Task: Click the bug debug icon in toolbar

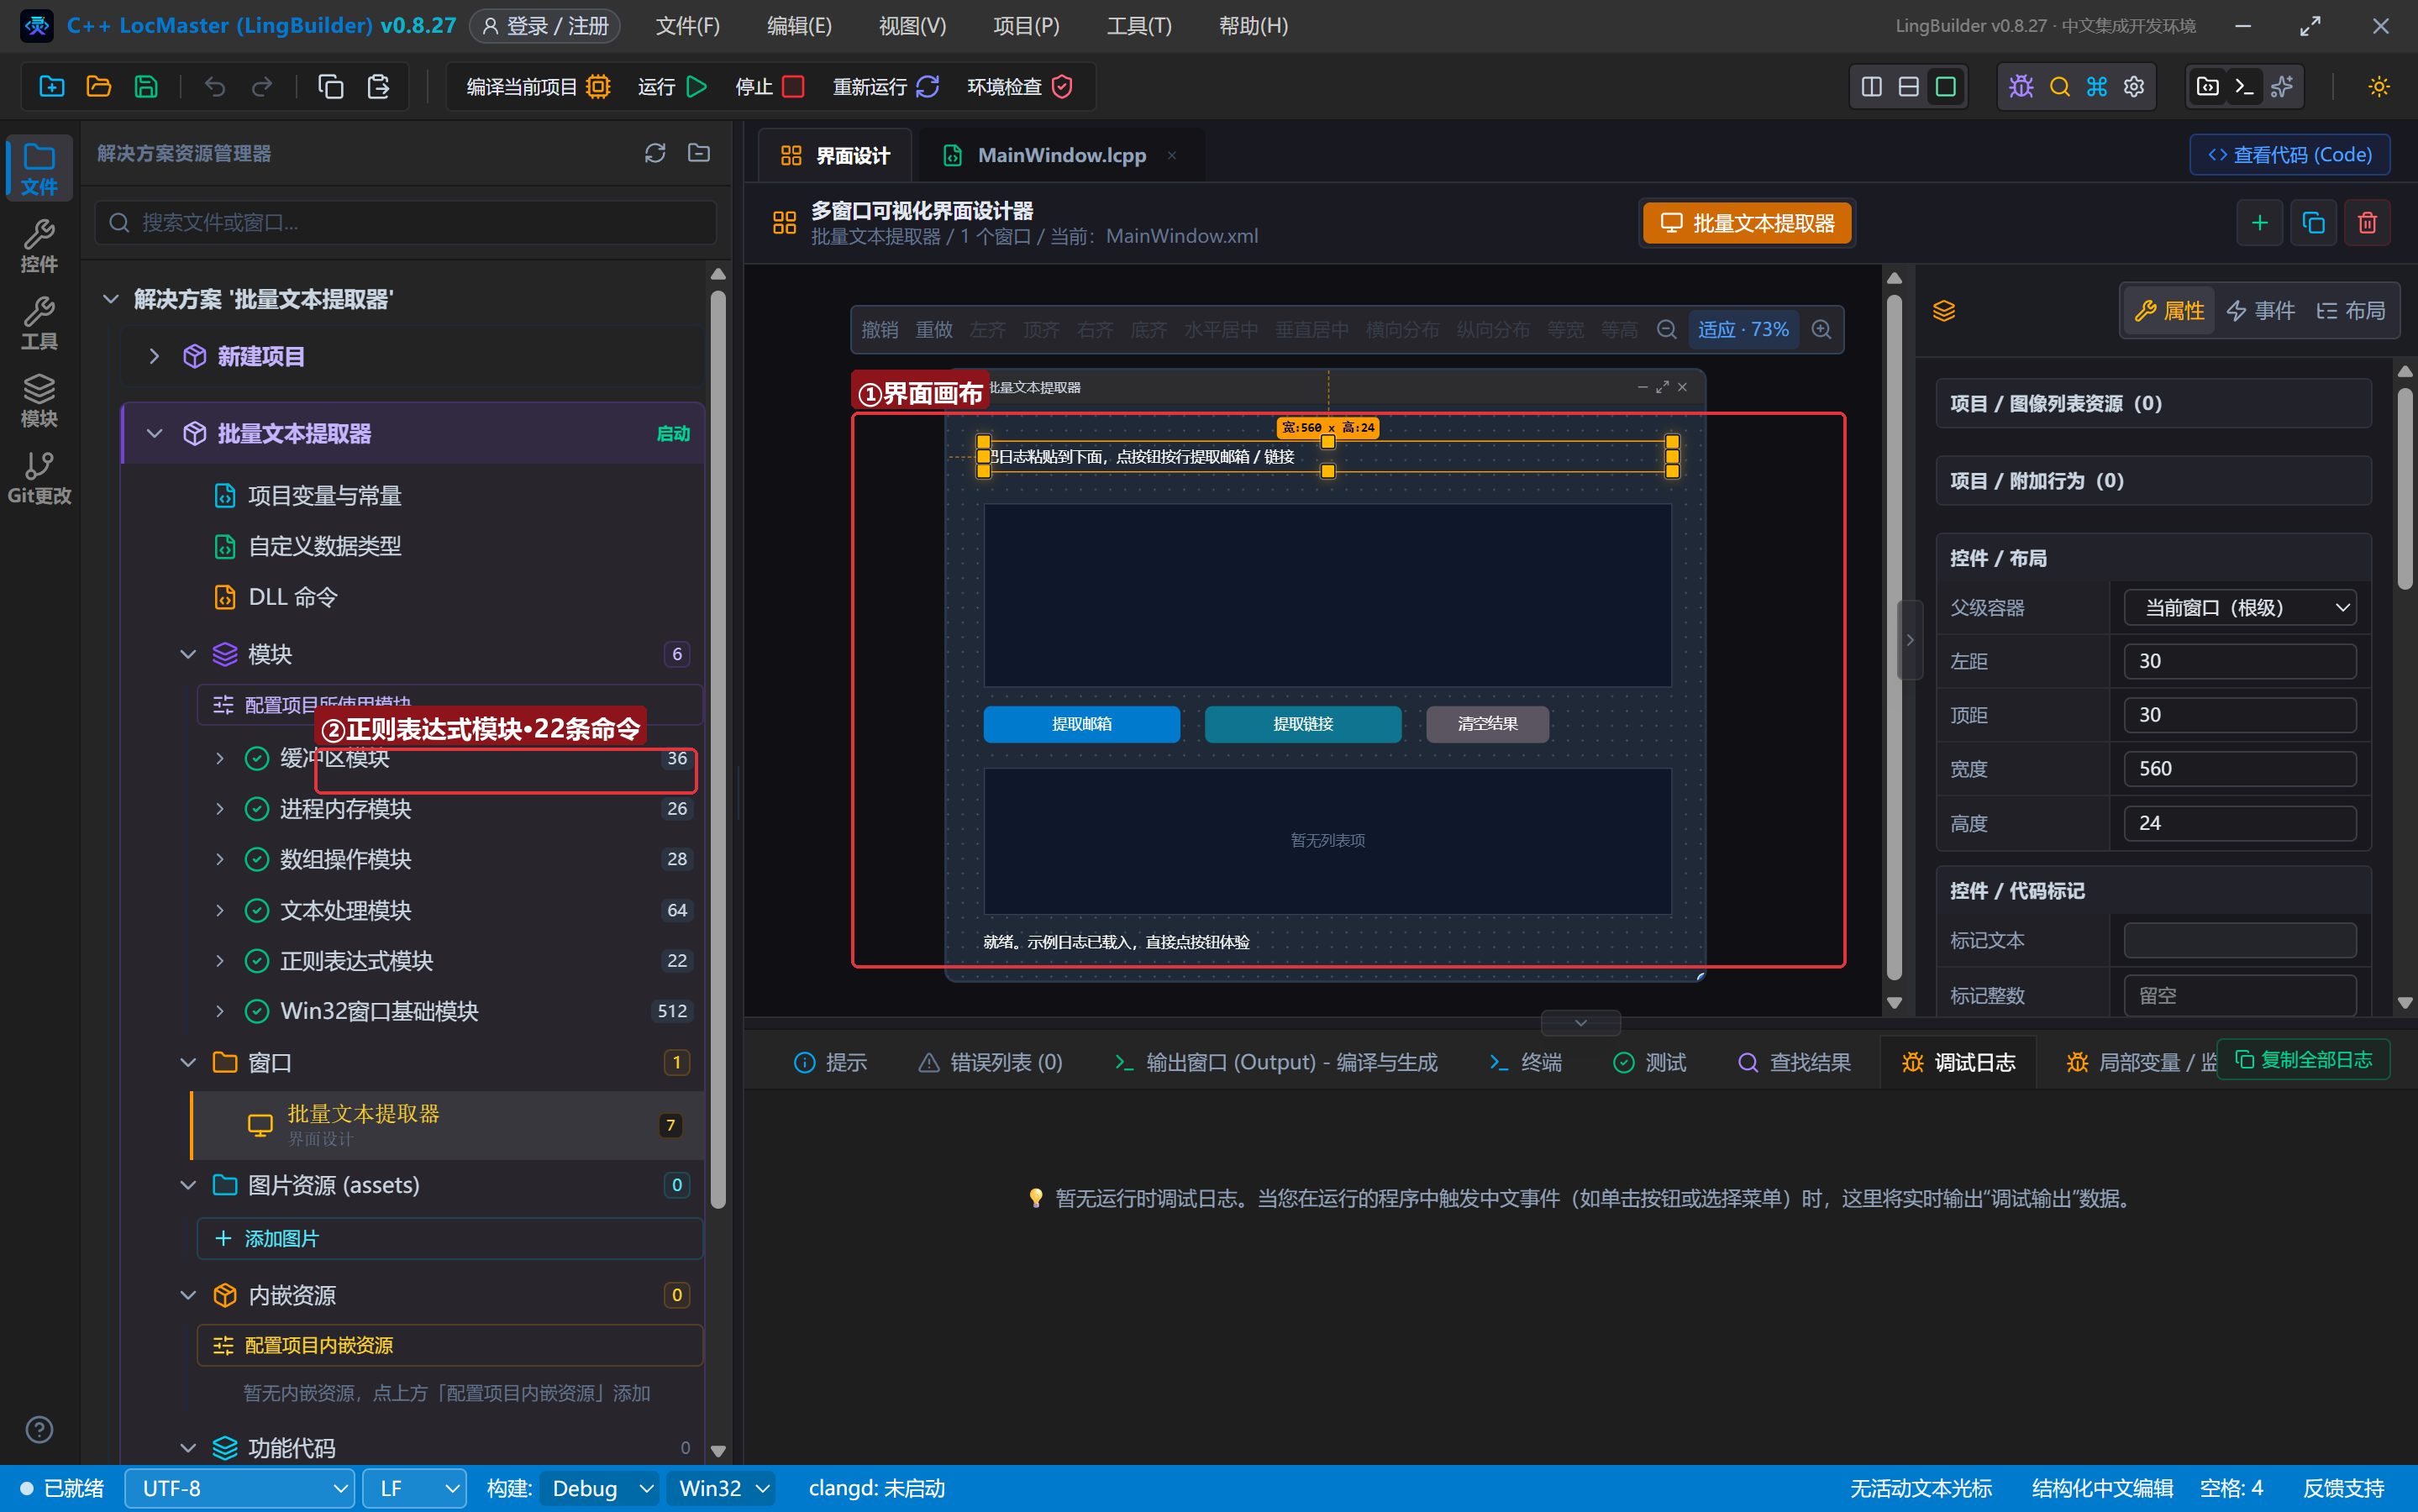Action: pyautogui.click(x=2021, y=87)
